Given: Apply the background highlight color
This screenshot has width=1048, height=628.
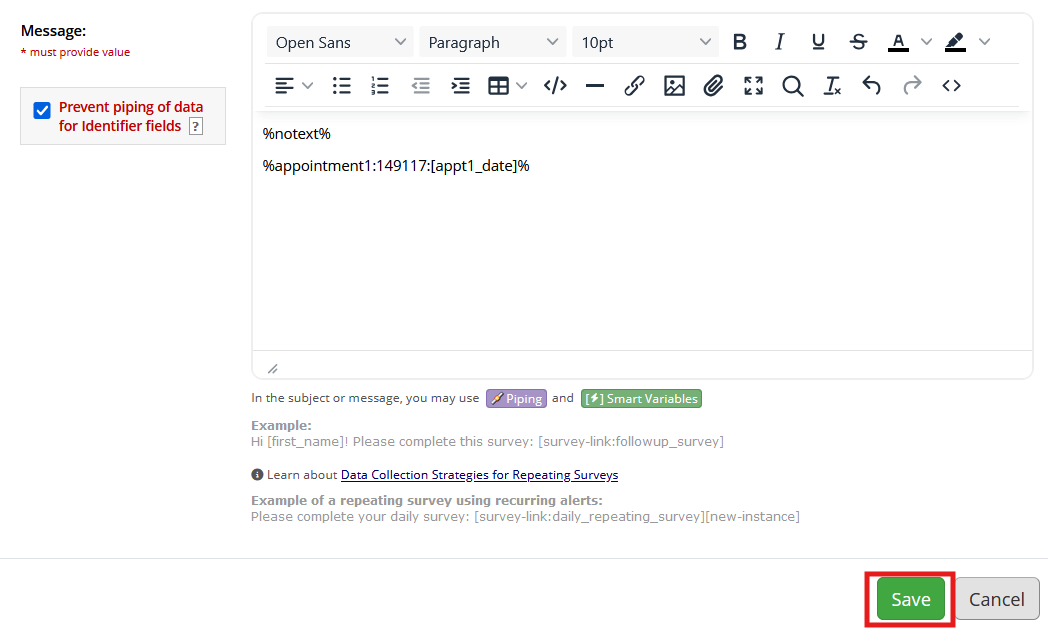Looking at the screenshot, I should click(955, 42).
